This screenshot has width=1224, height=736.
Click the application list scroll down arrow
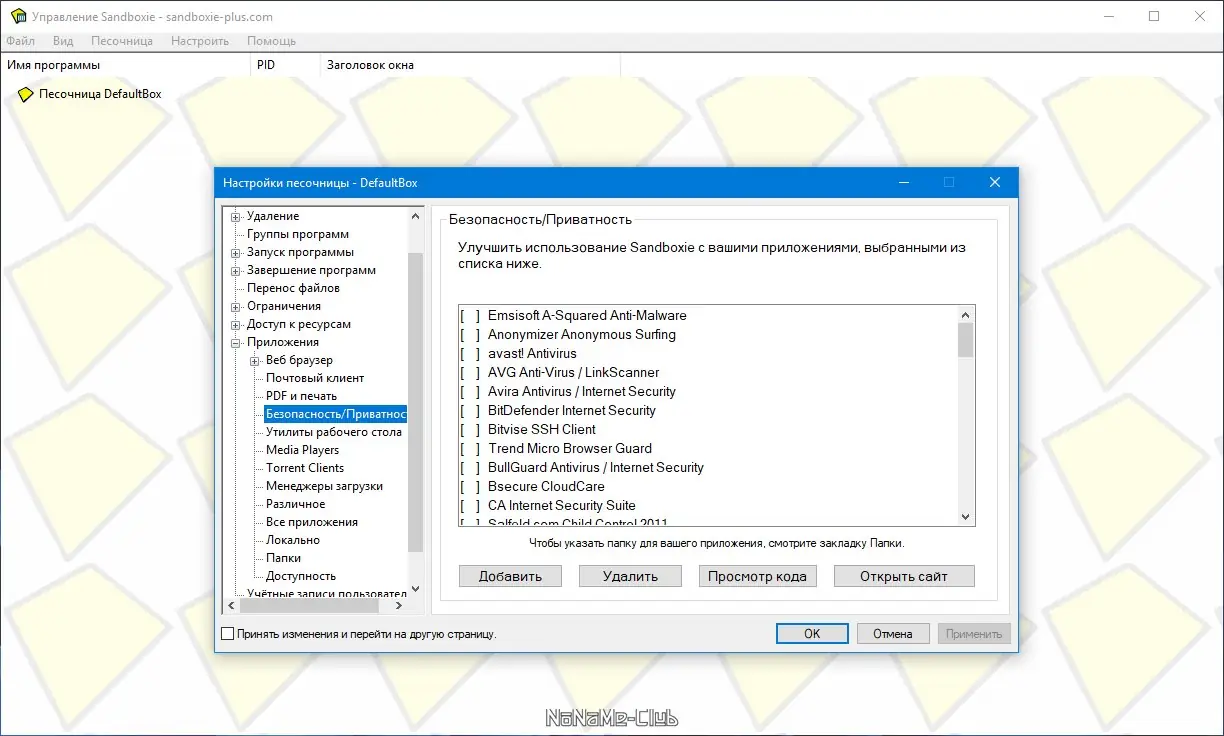point(965,517)
